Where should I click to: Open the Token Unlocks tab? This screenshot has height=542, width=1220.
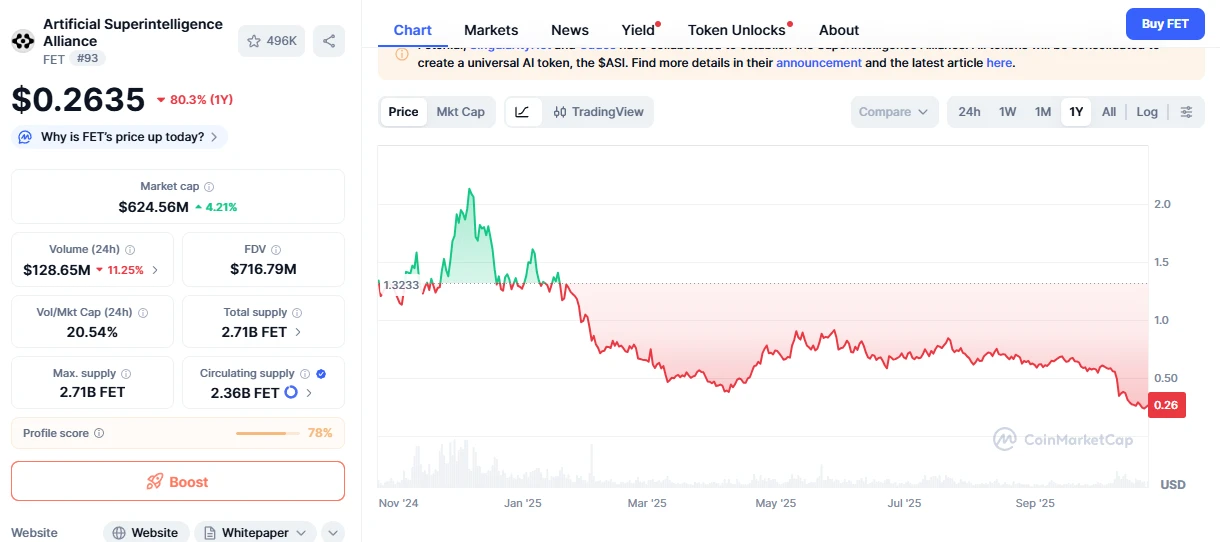(x=737, y=30)
